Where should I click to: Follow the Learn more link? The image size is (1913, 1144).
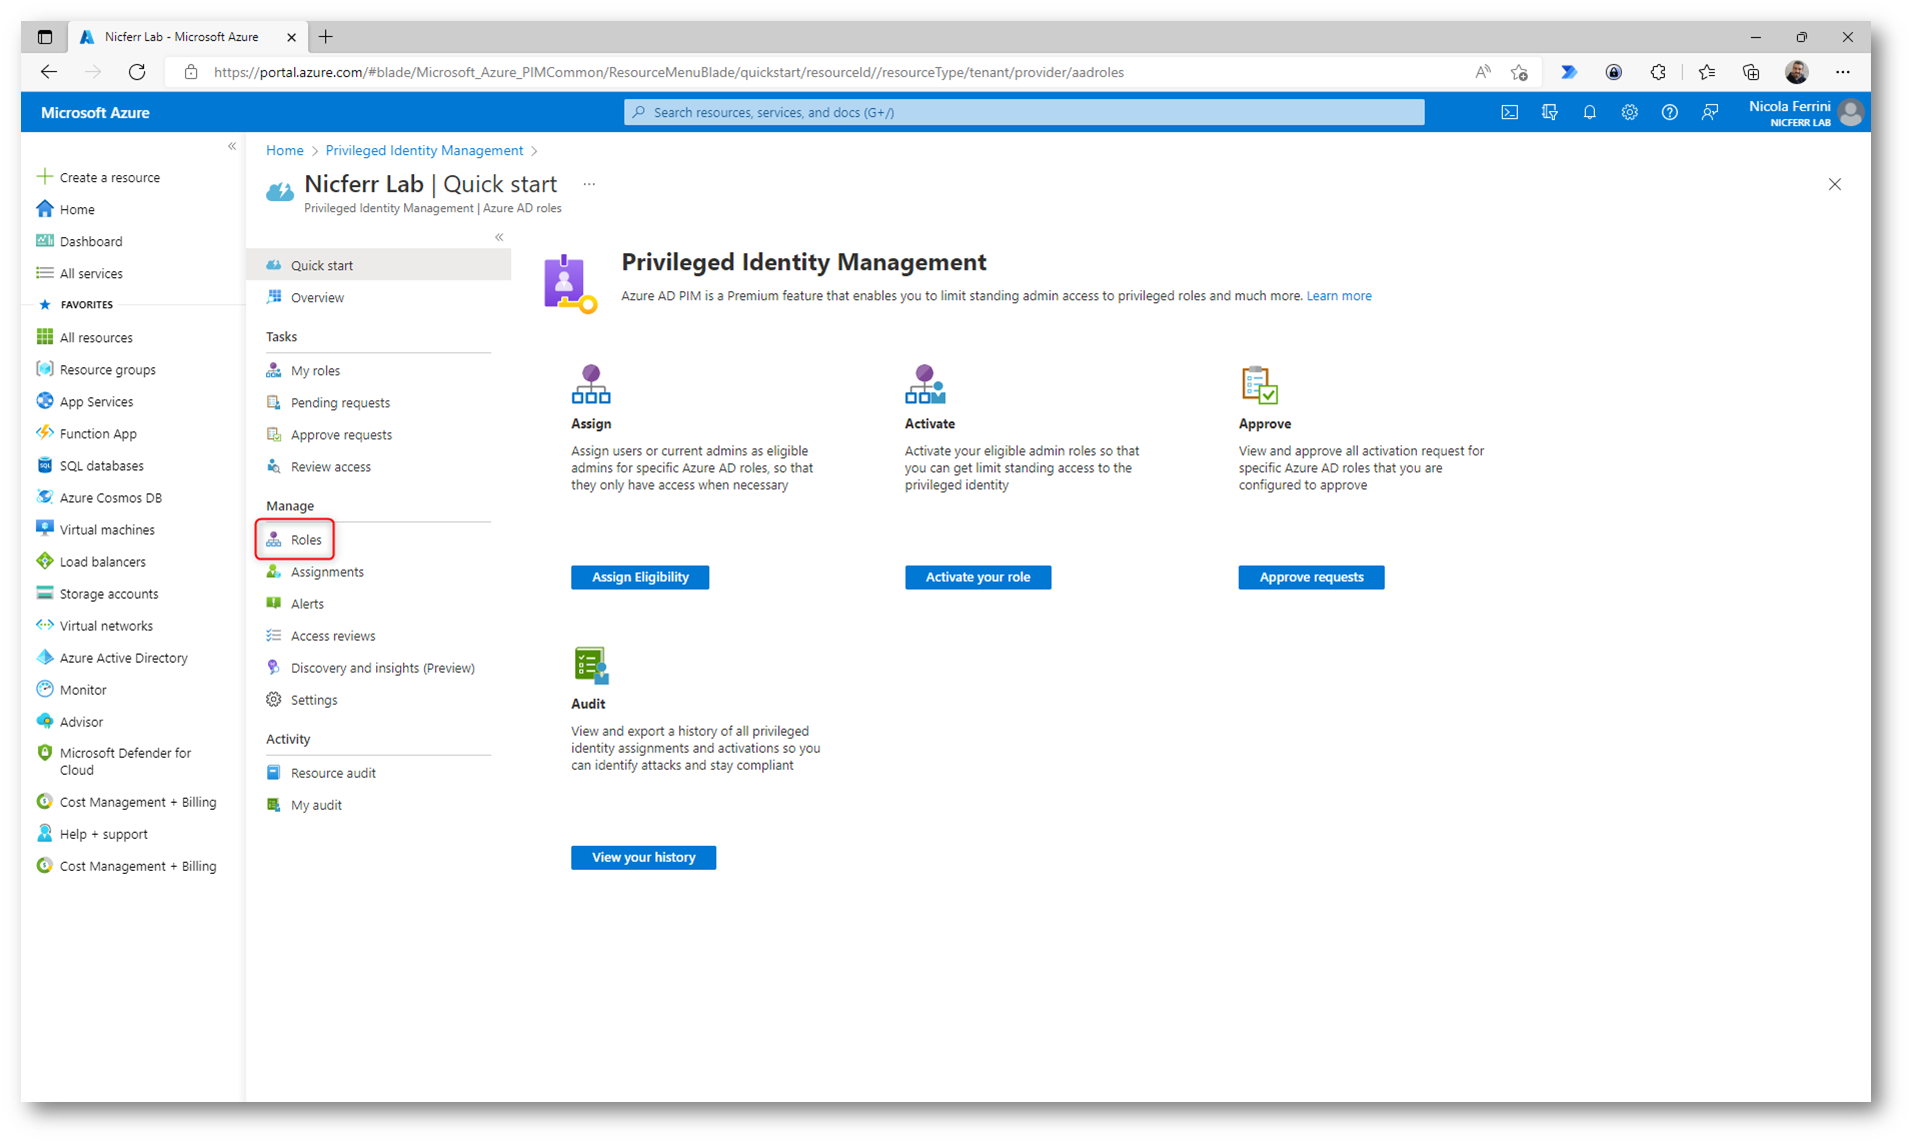[1338, 295]
